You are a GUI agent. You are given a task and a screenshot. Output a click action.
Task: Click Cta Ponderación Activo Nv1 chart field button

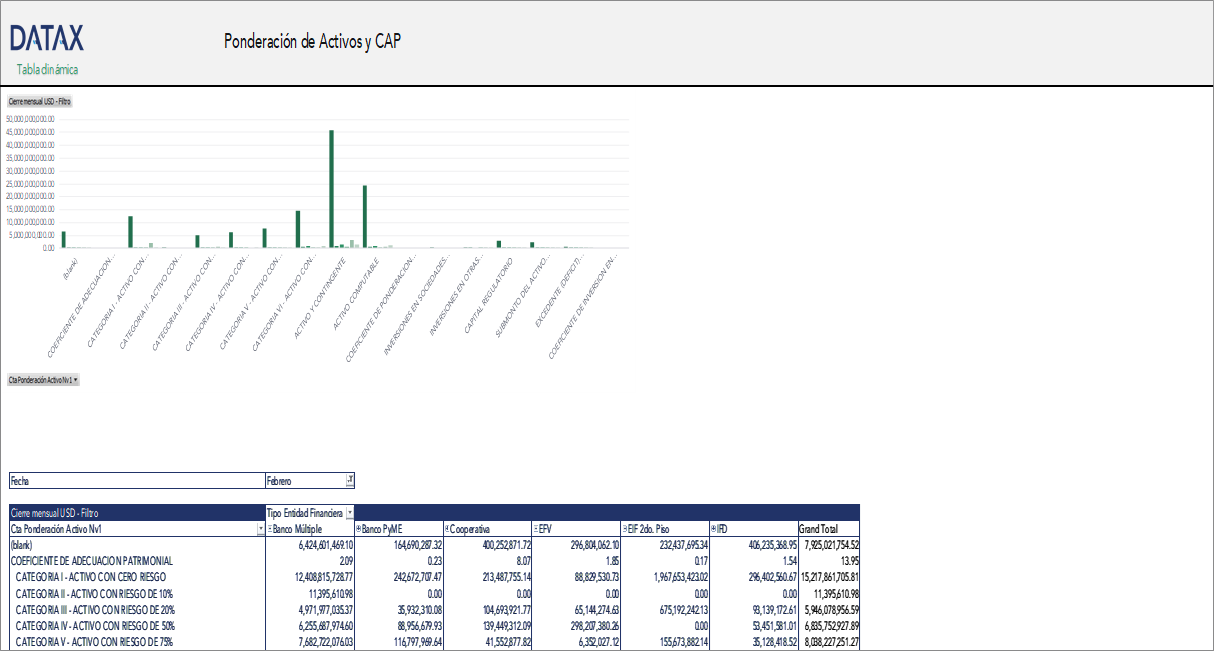coord(43,380)
